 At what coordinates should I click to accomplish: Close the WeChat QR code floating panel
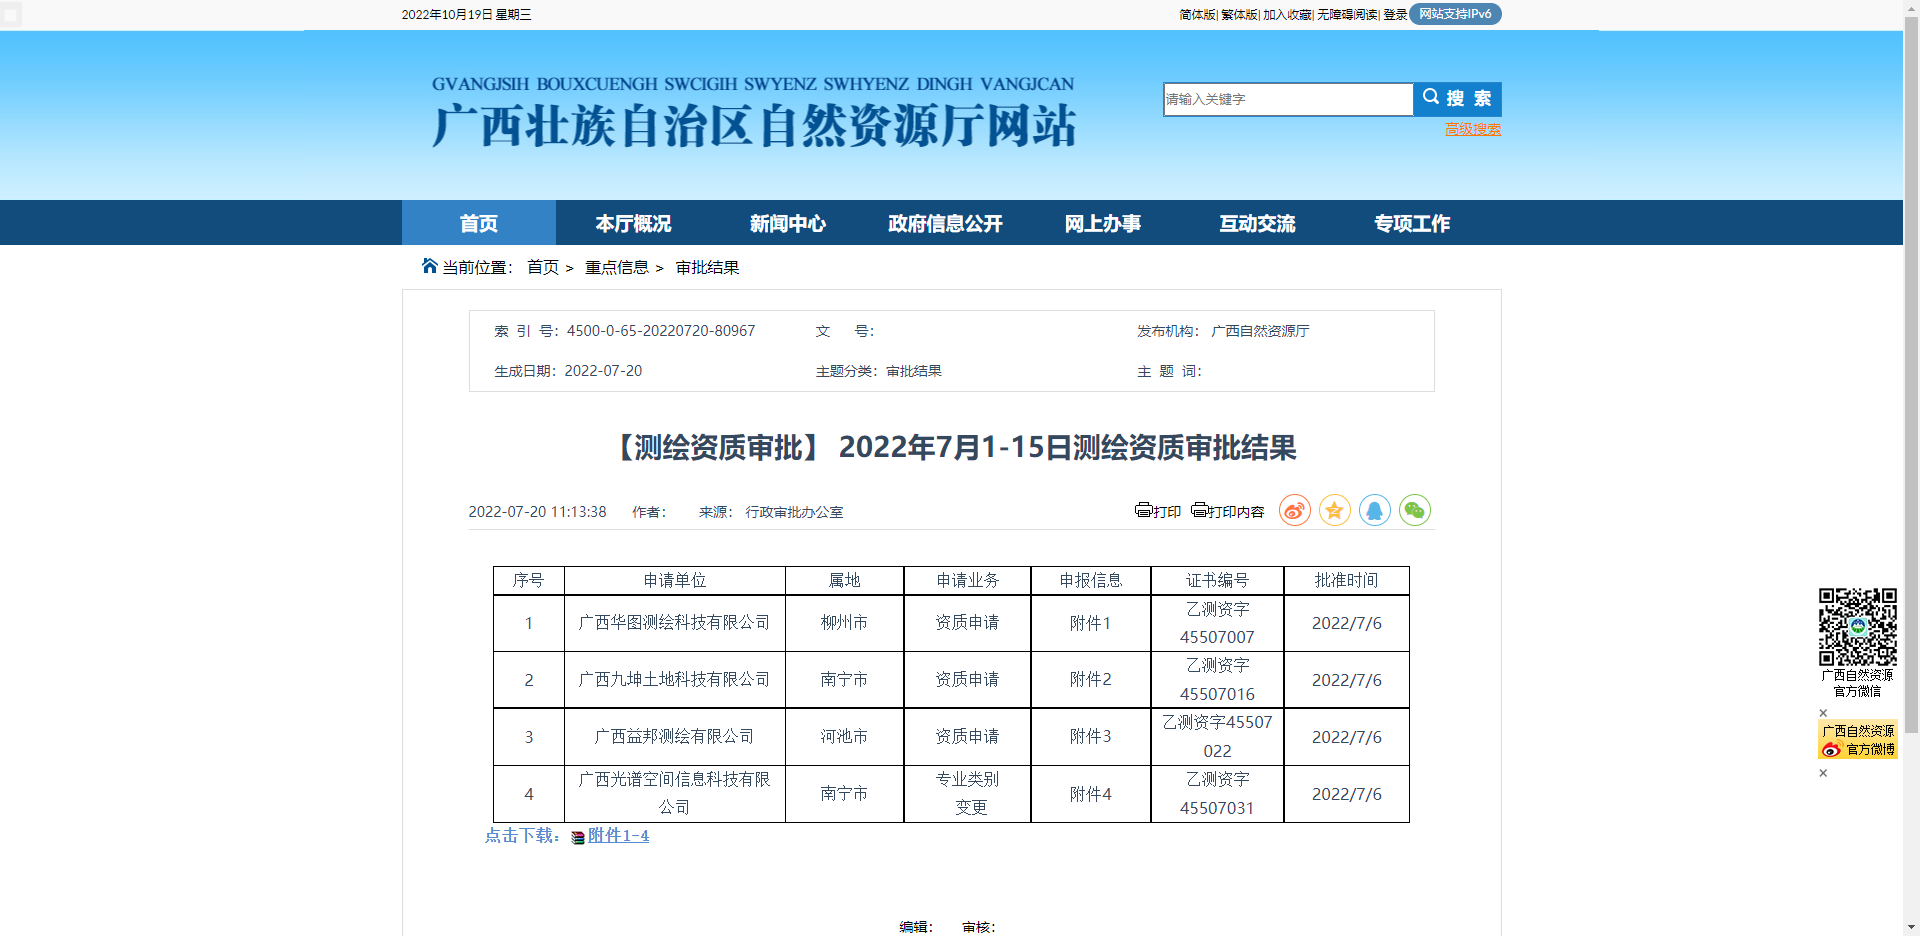point(1823,713)
